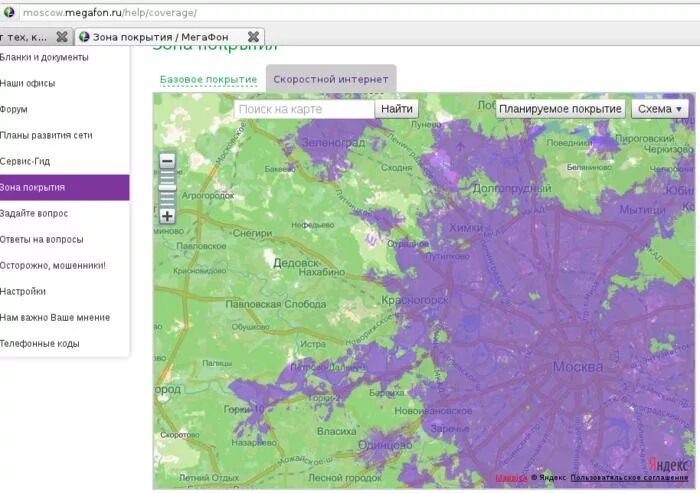Click the 'Поиск на карте' search field
The width and height of the screenshot is (700, 493).
coord(304,109)
